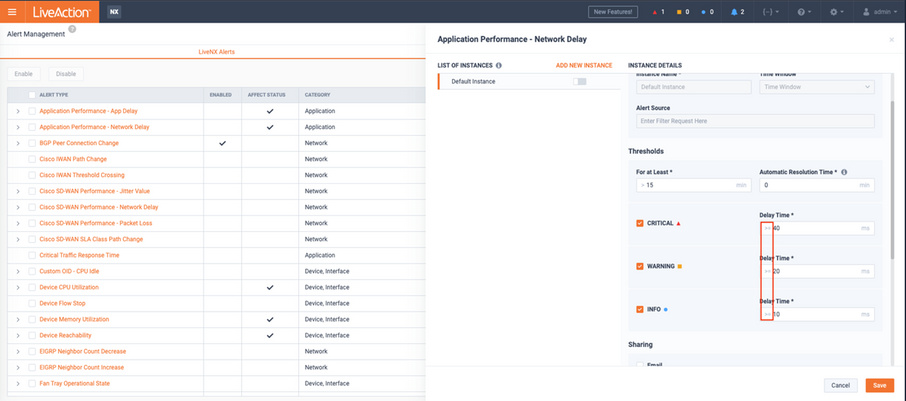Open the settings gear menu
Screen dimensions: 906x401
(837, 12)
